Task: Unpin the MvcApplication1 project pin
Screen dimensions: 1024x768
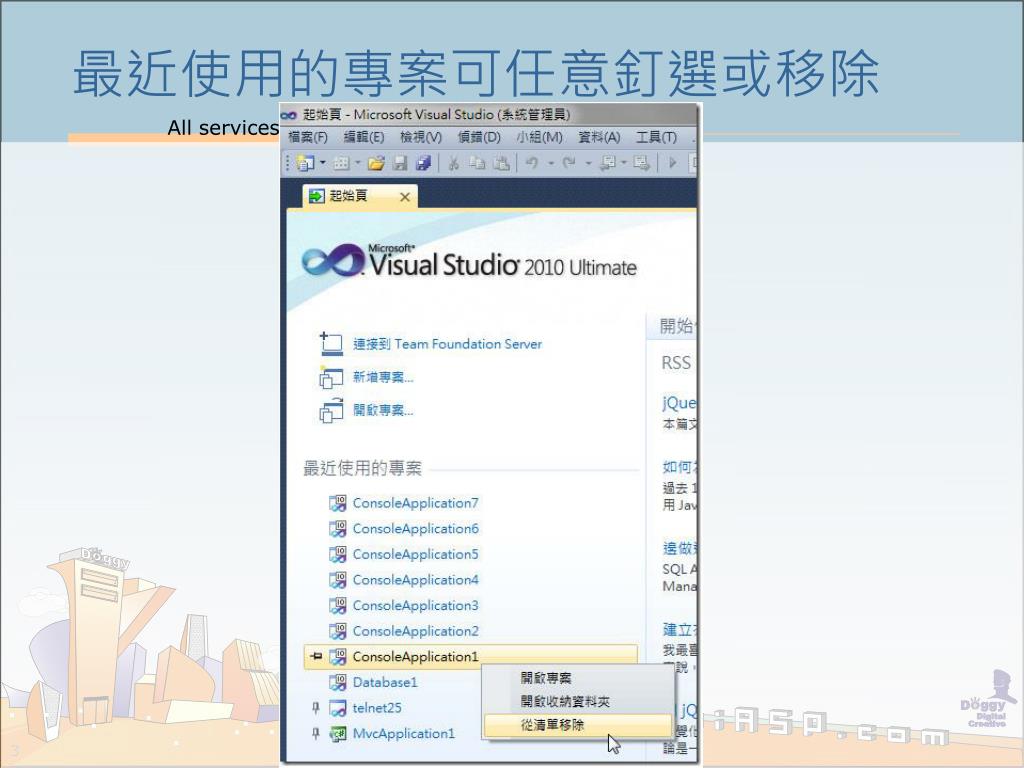Action: [316, 733]
